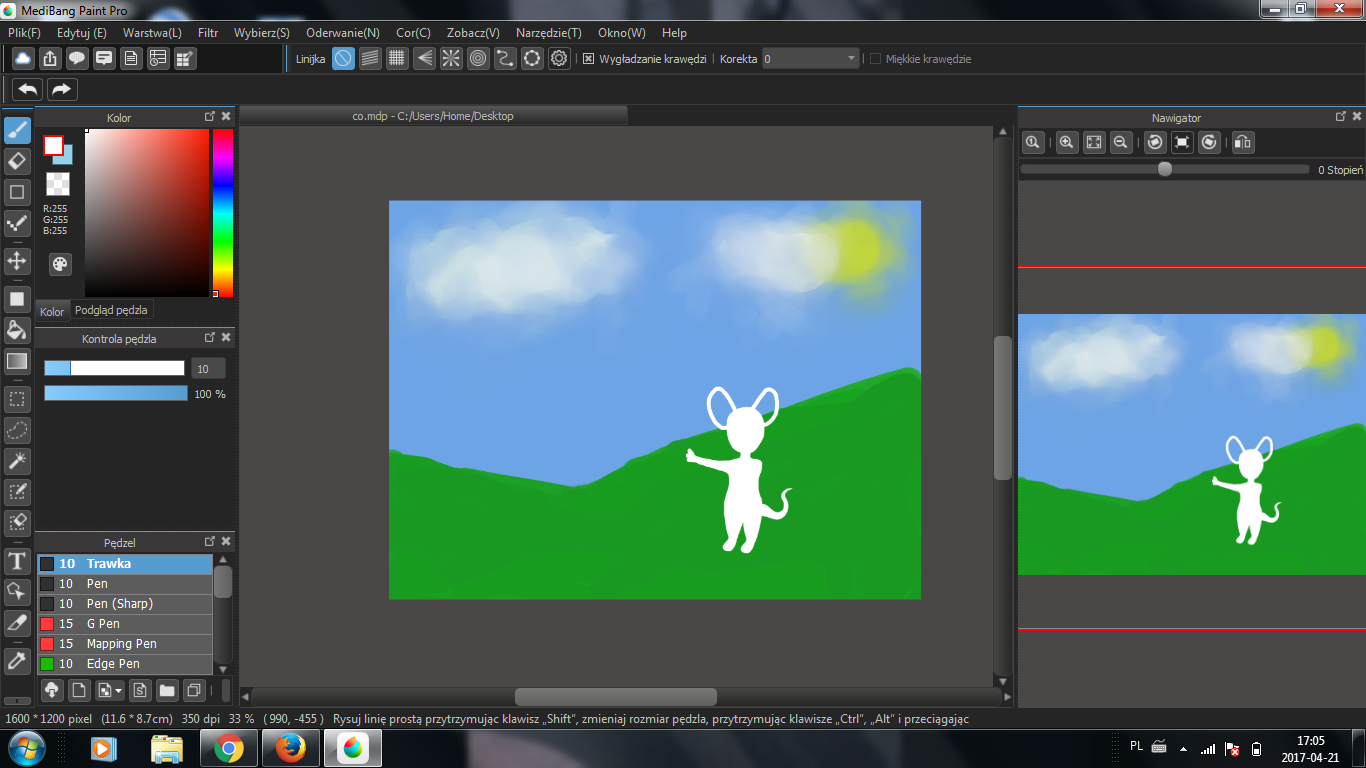Open the Warstwa(L) menu
This screenshot has height=768, width=1366.
152,33
